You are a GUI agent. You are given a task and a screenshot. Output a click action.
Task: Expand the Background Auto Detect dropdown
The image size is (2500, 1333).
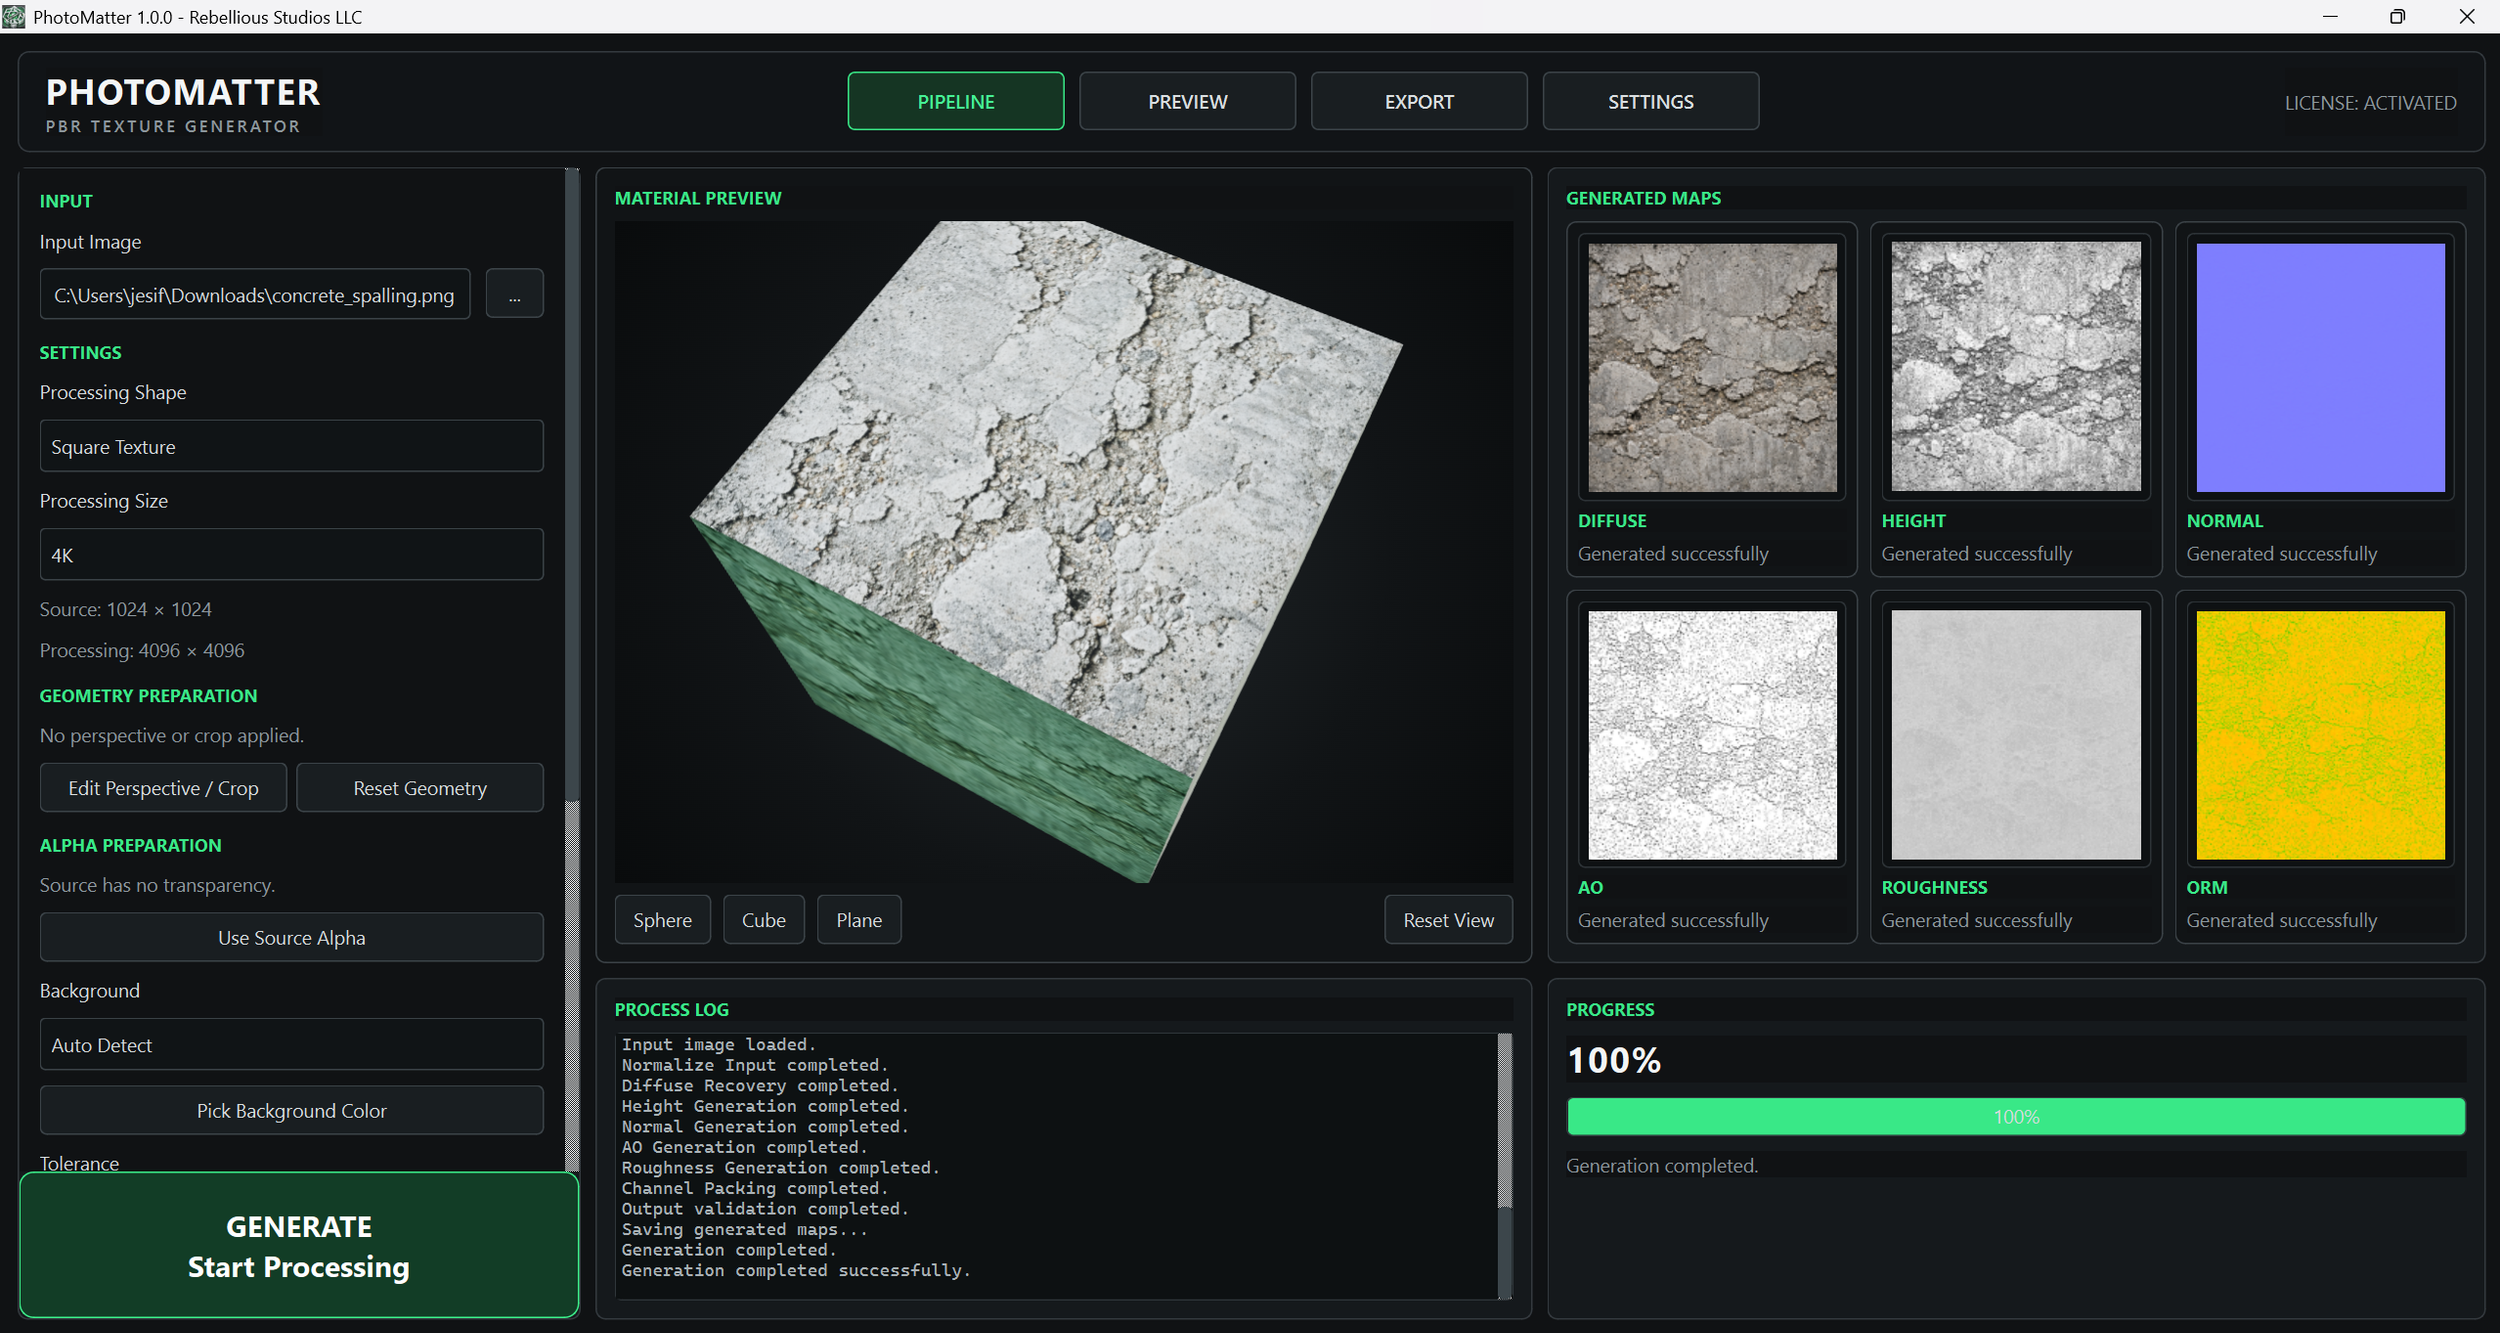(x=291, y=1044)
